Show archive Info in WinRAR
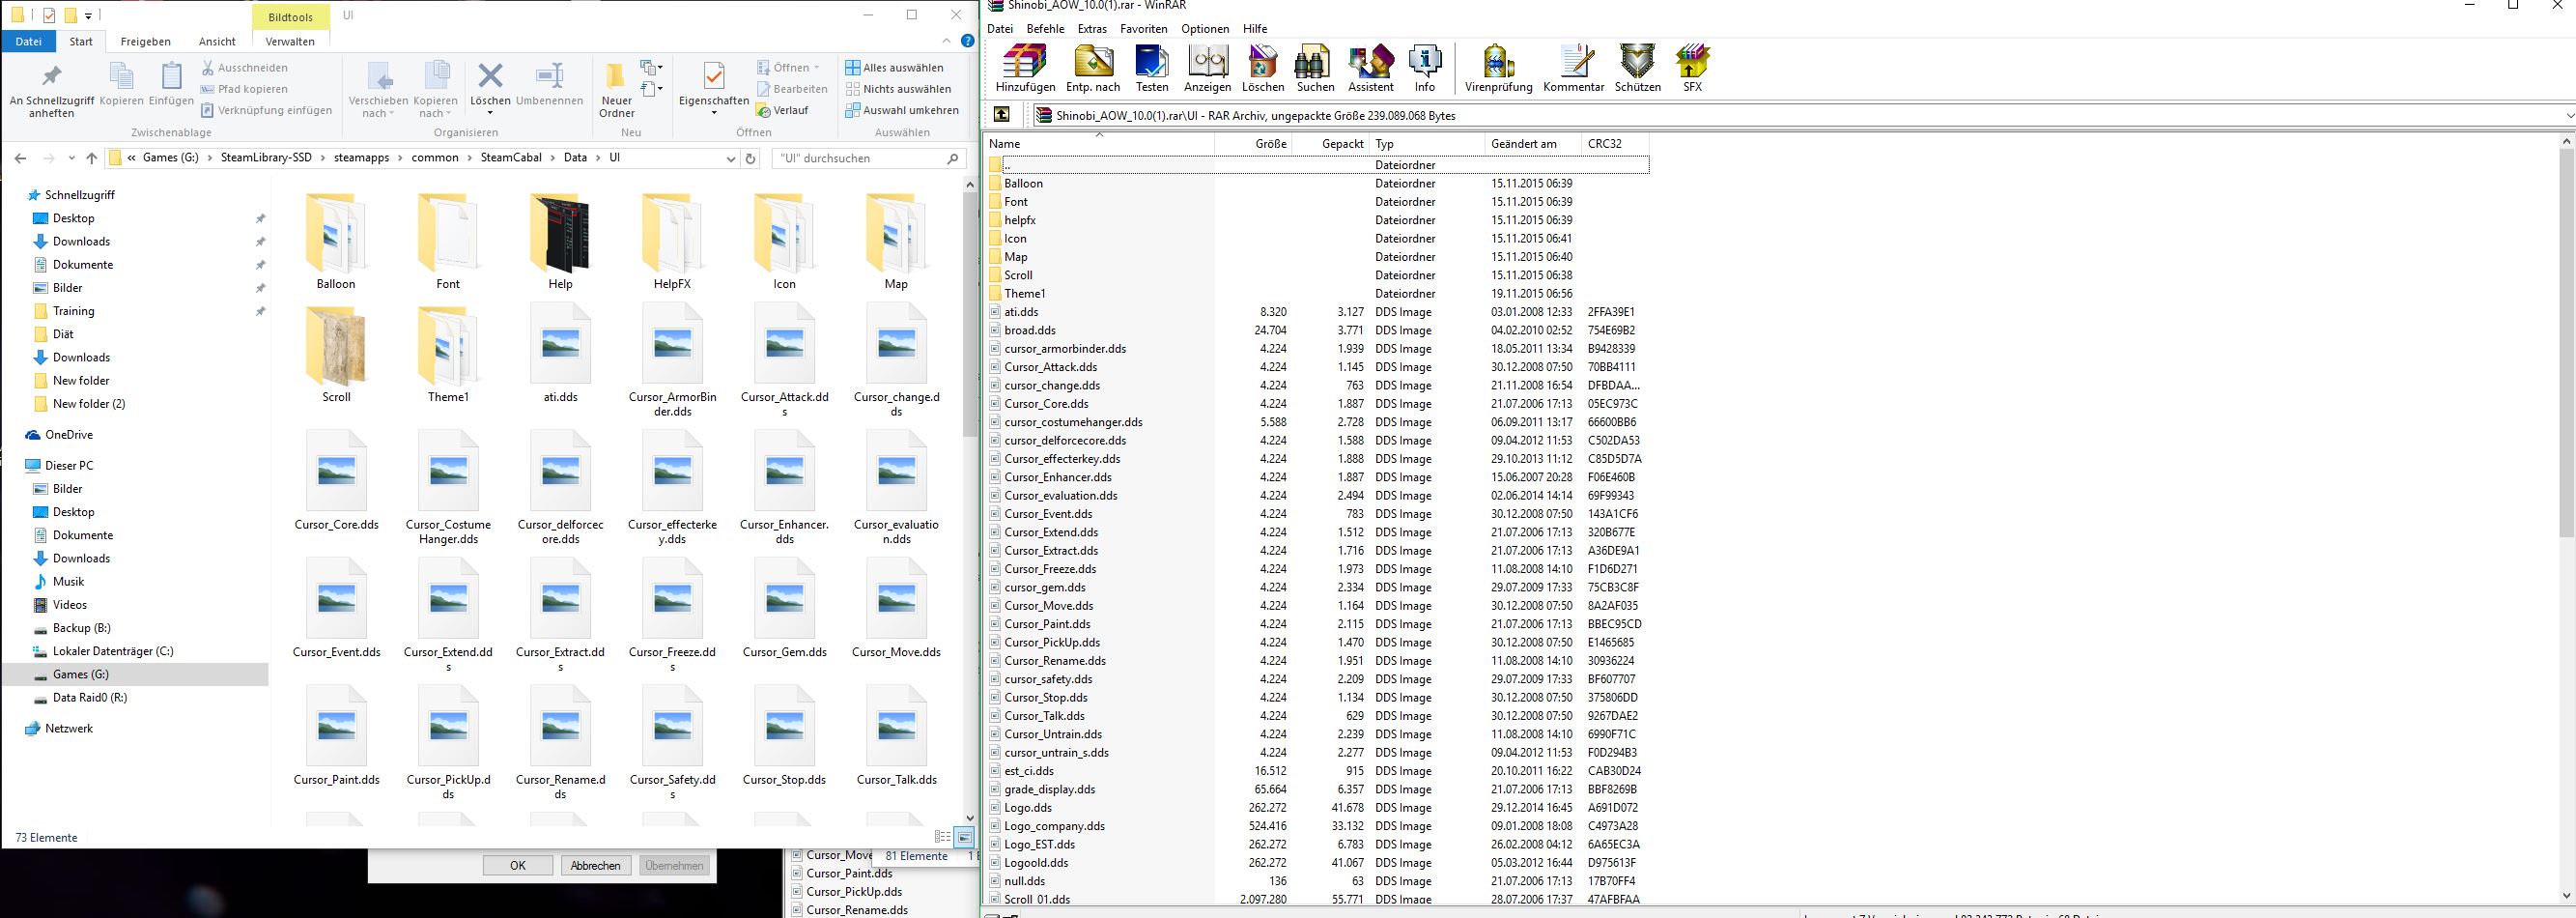The width and height of the screenshot is (2576, 918). (x=1425, y=68)
